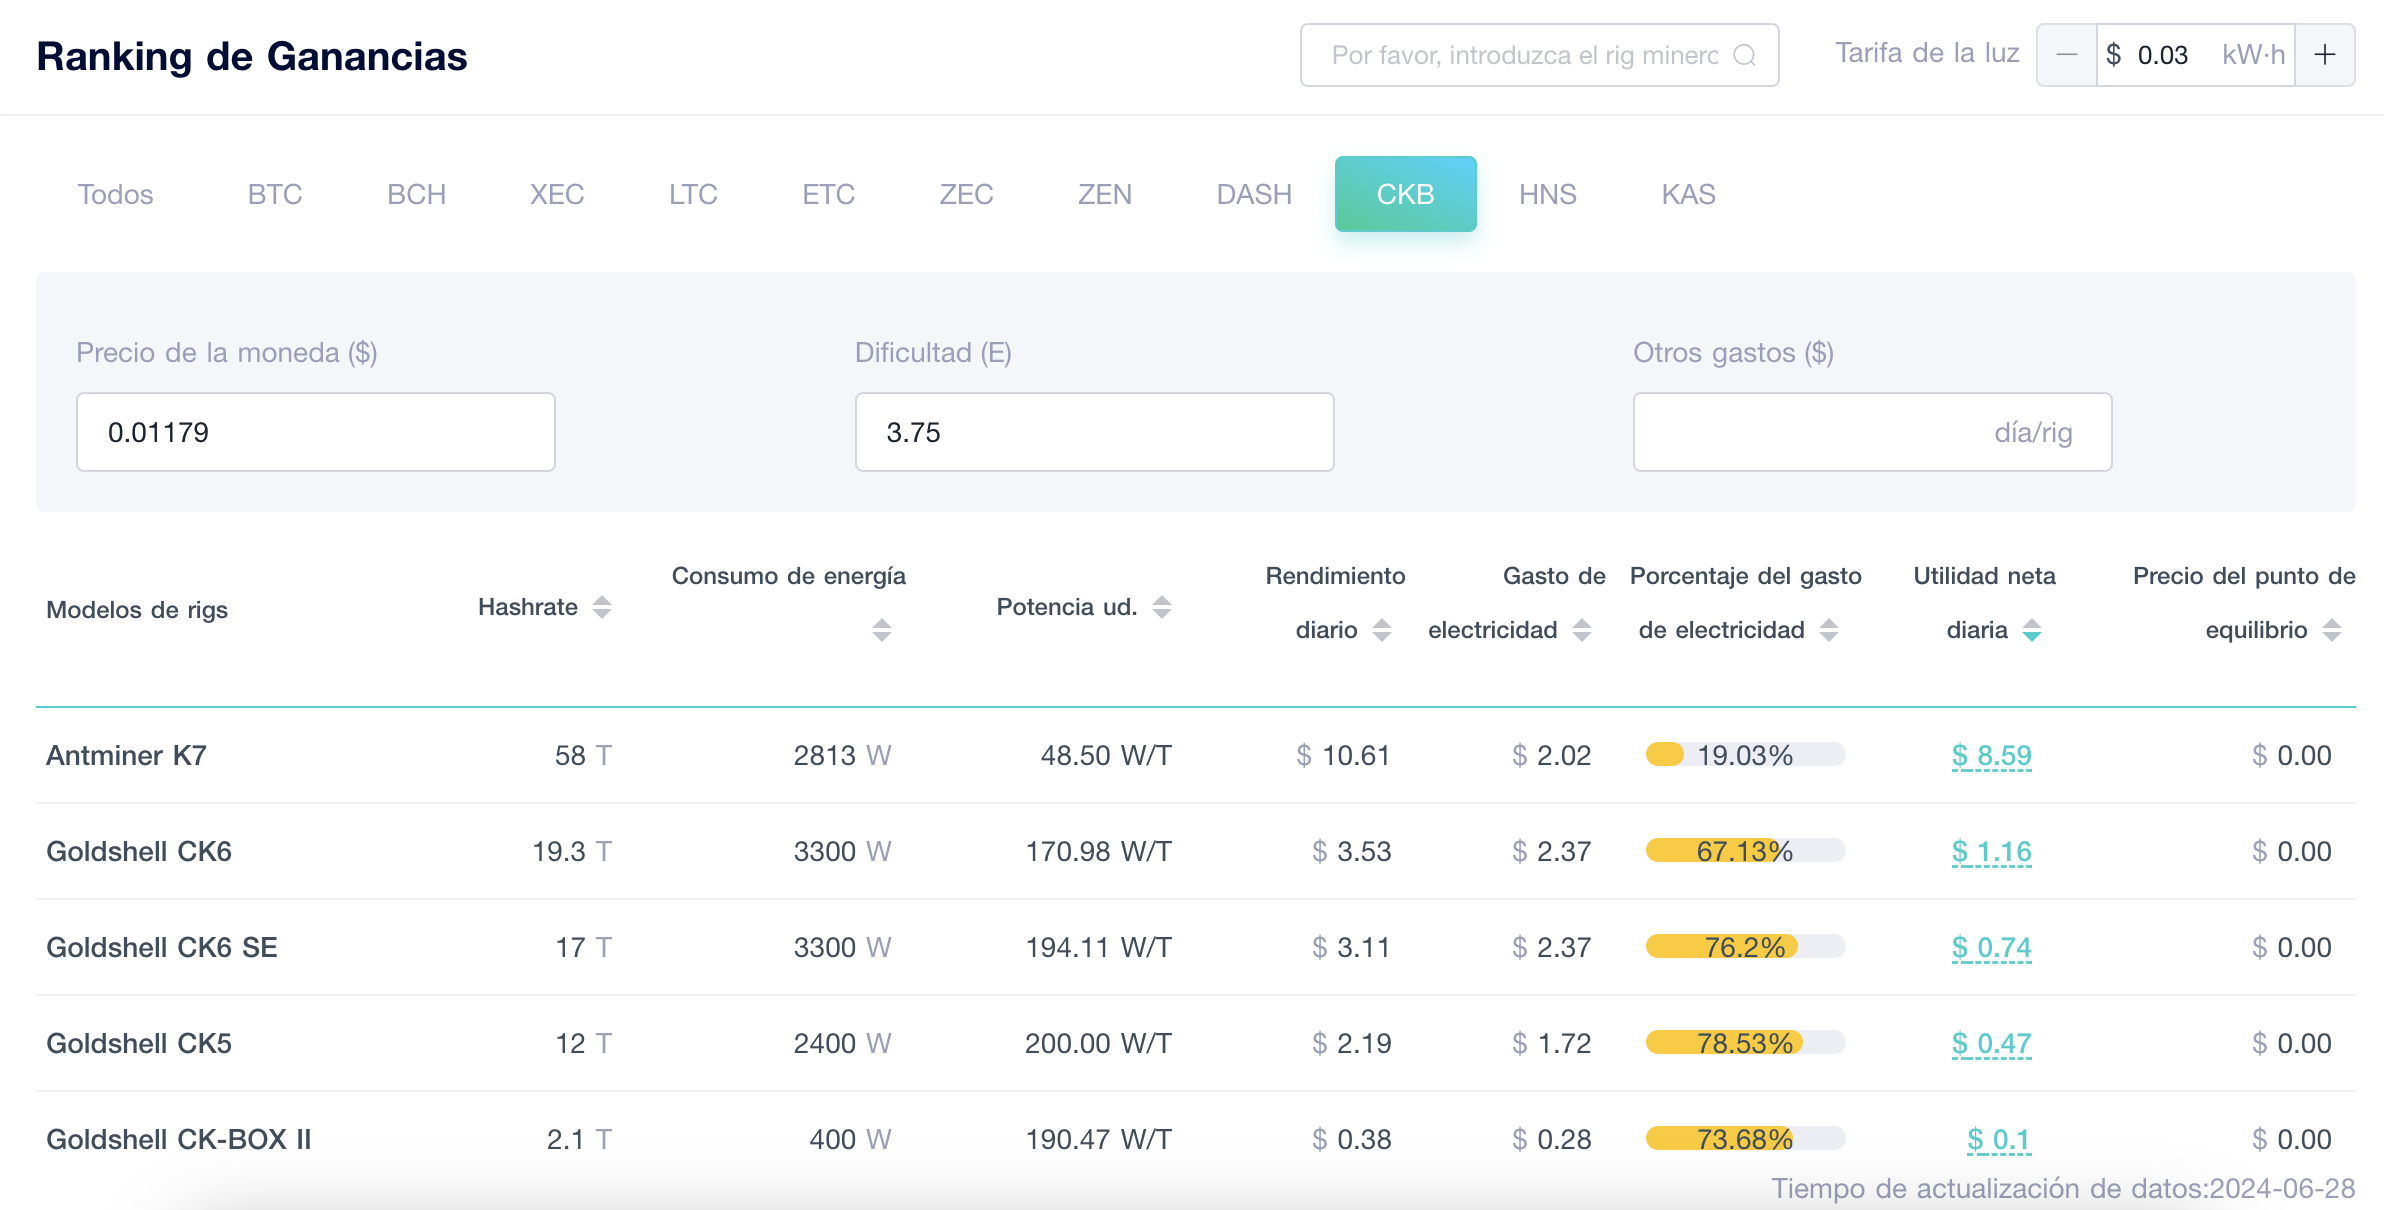Switch to the BCH tab
Viewport: 2384px width, 1210px height.
417,194
